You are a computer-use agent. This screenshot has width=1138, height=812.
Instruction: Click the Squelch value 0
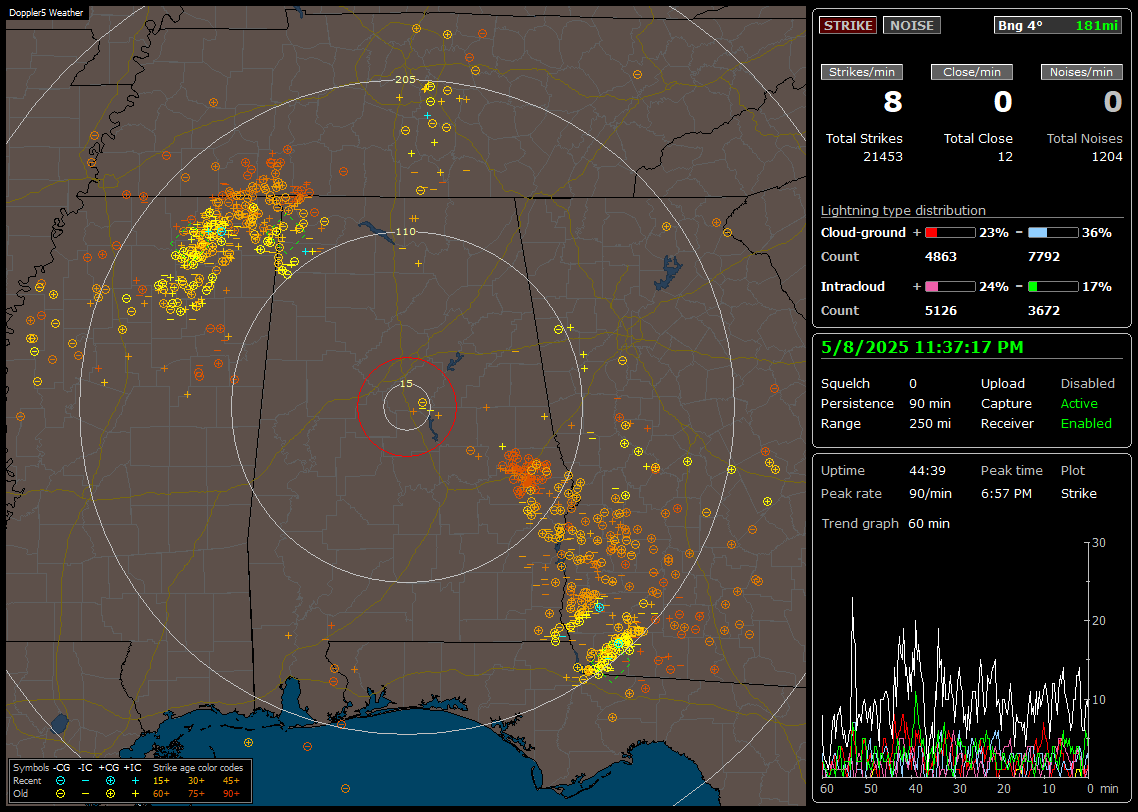pos(913,384)
